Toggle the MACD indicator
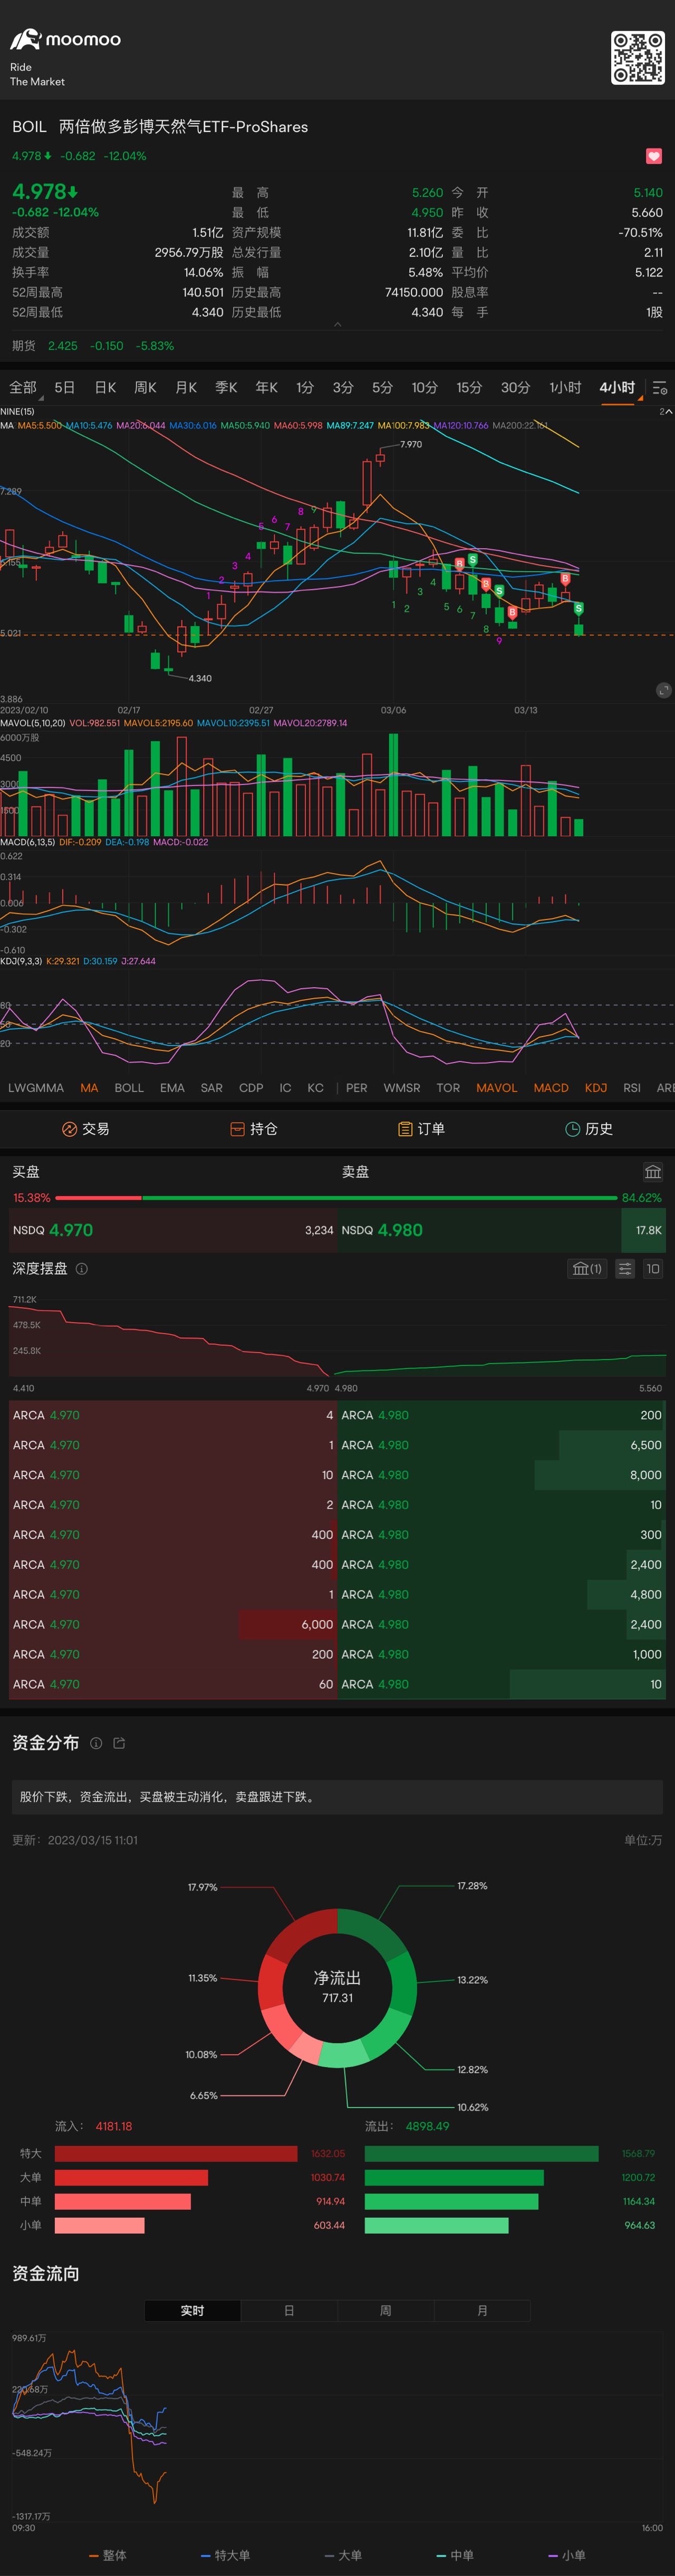 (x=551, y=1088)
